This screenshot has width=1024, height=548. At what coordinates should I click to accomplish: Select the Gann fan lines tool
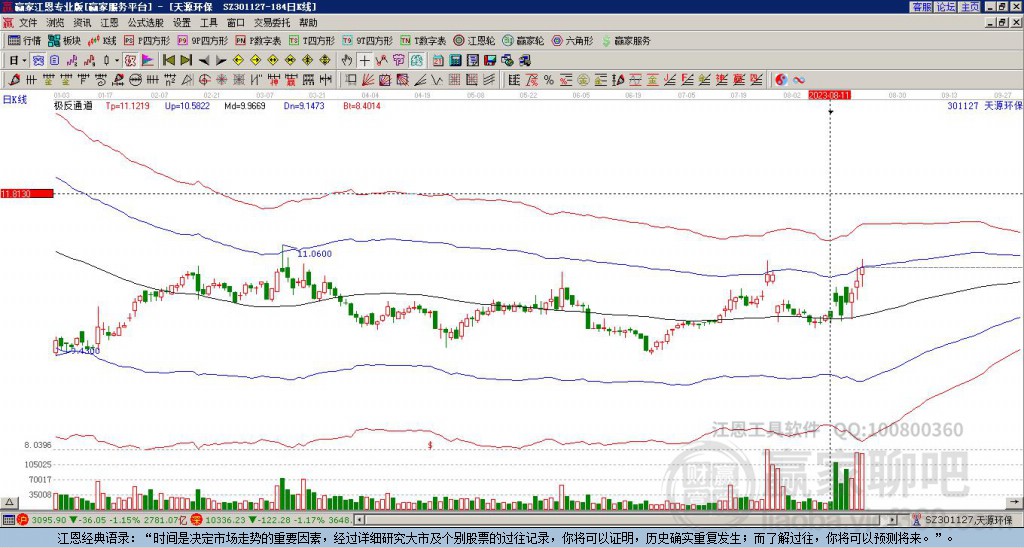(x=368, y=80)
